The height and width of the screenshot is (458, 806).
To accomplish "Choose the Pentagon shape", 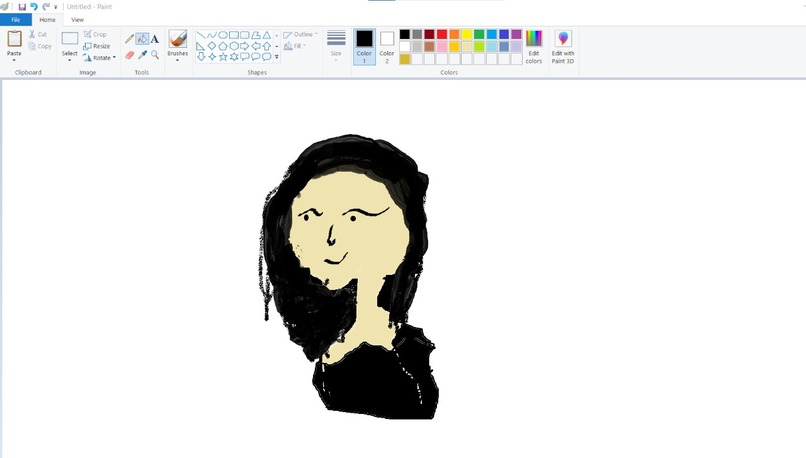I will (223, 46).
